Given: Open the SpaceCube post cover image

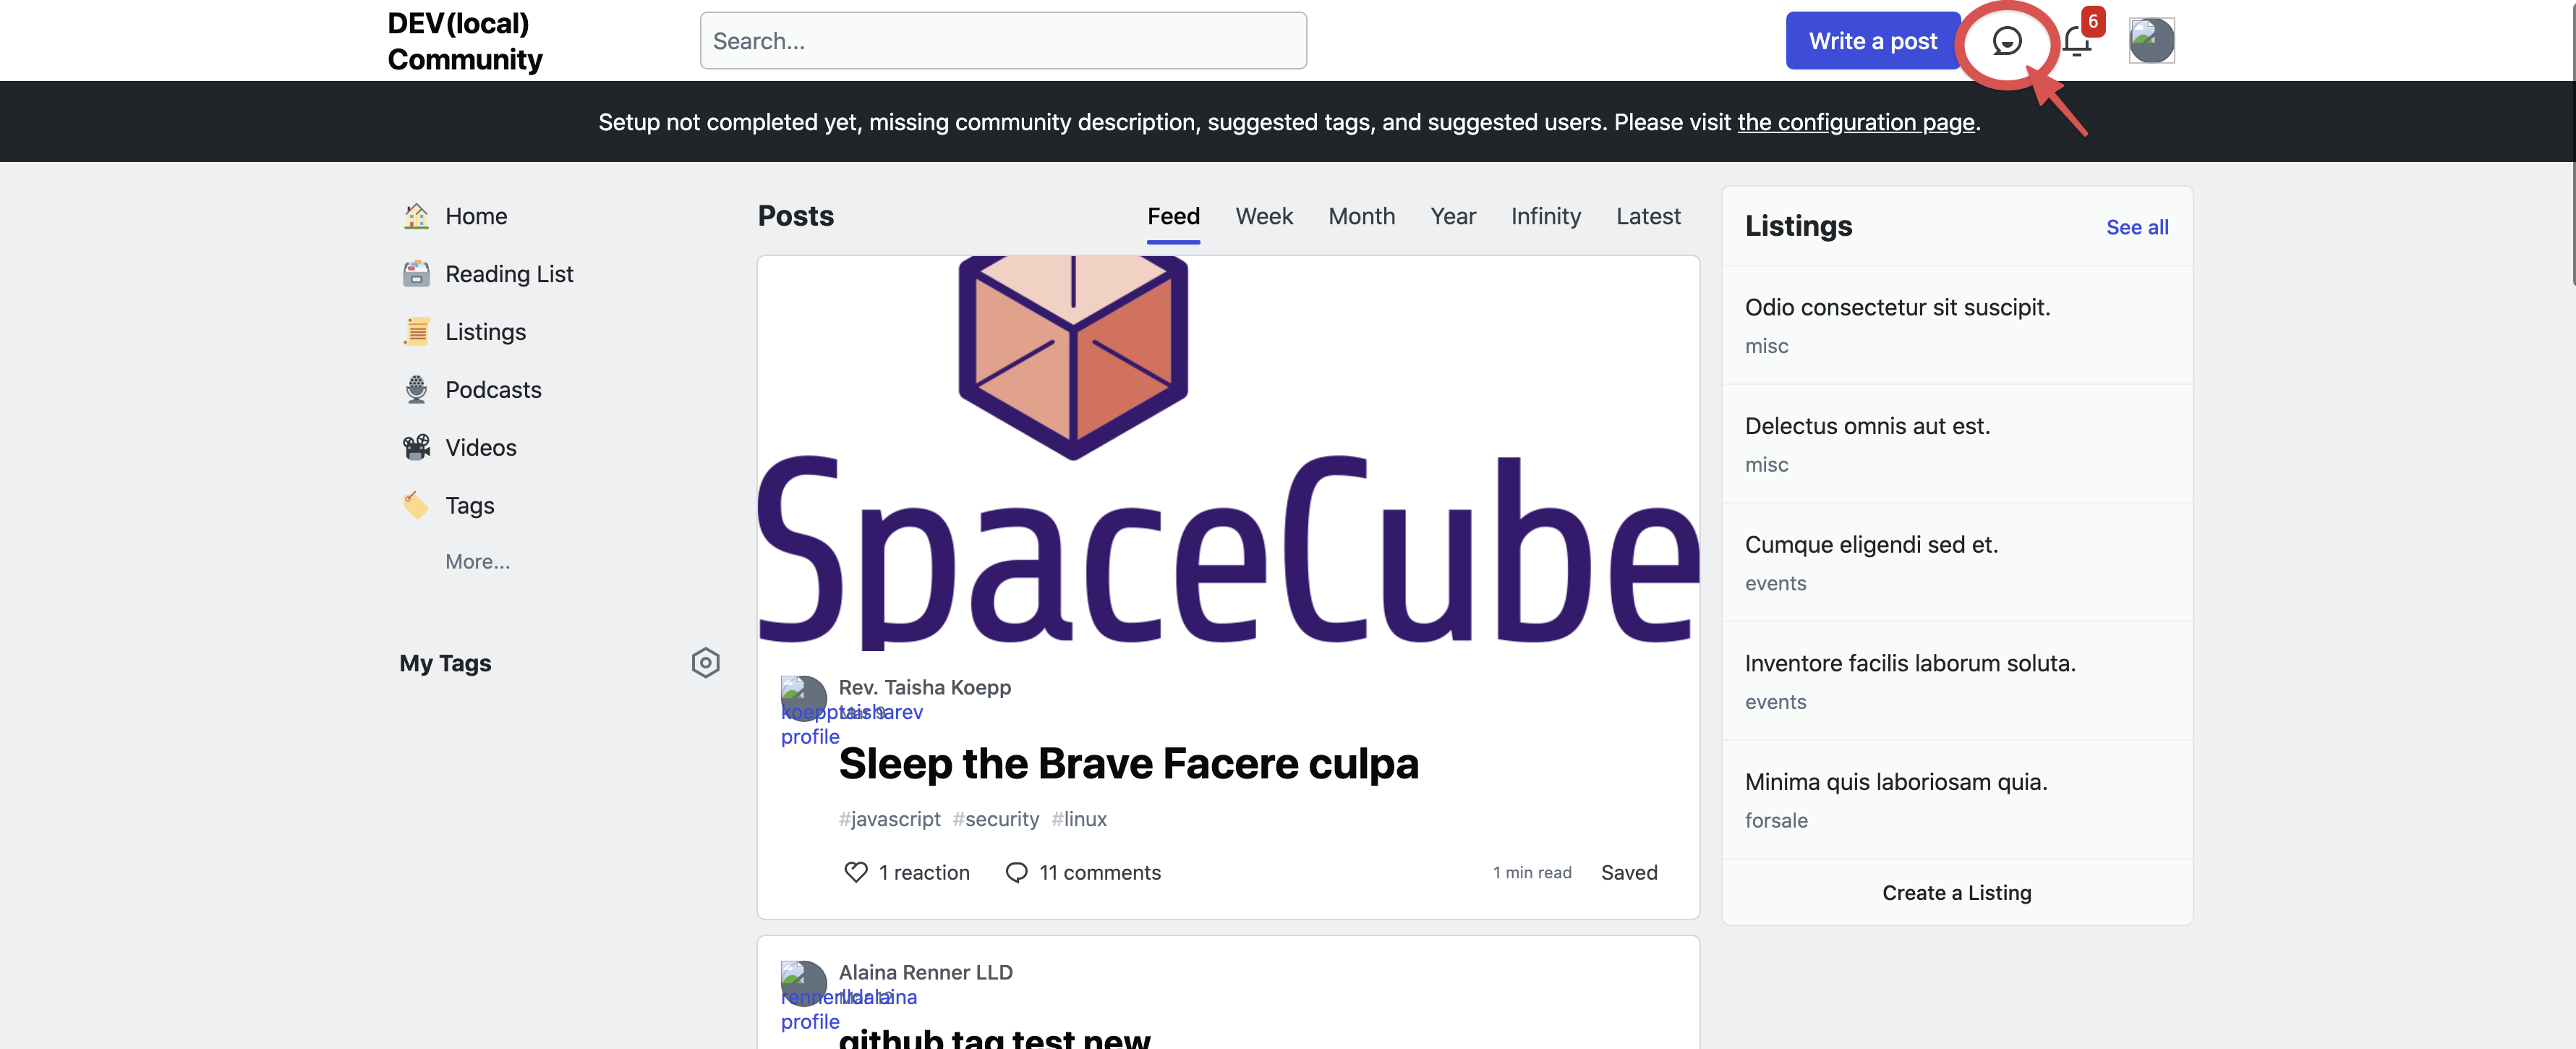Looking at the screenshot, I should click(1228, 455).
